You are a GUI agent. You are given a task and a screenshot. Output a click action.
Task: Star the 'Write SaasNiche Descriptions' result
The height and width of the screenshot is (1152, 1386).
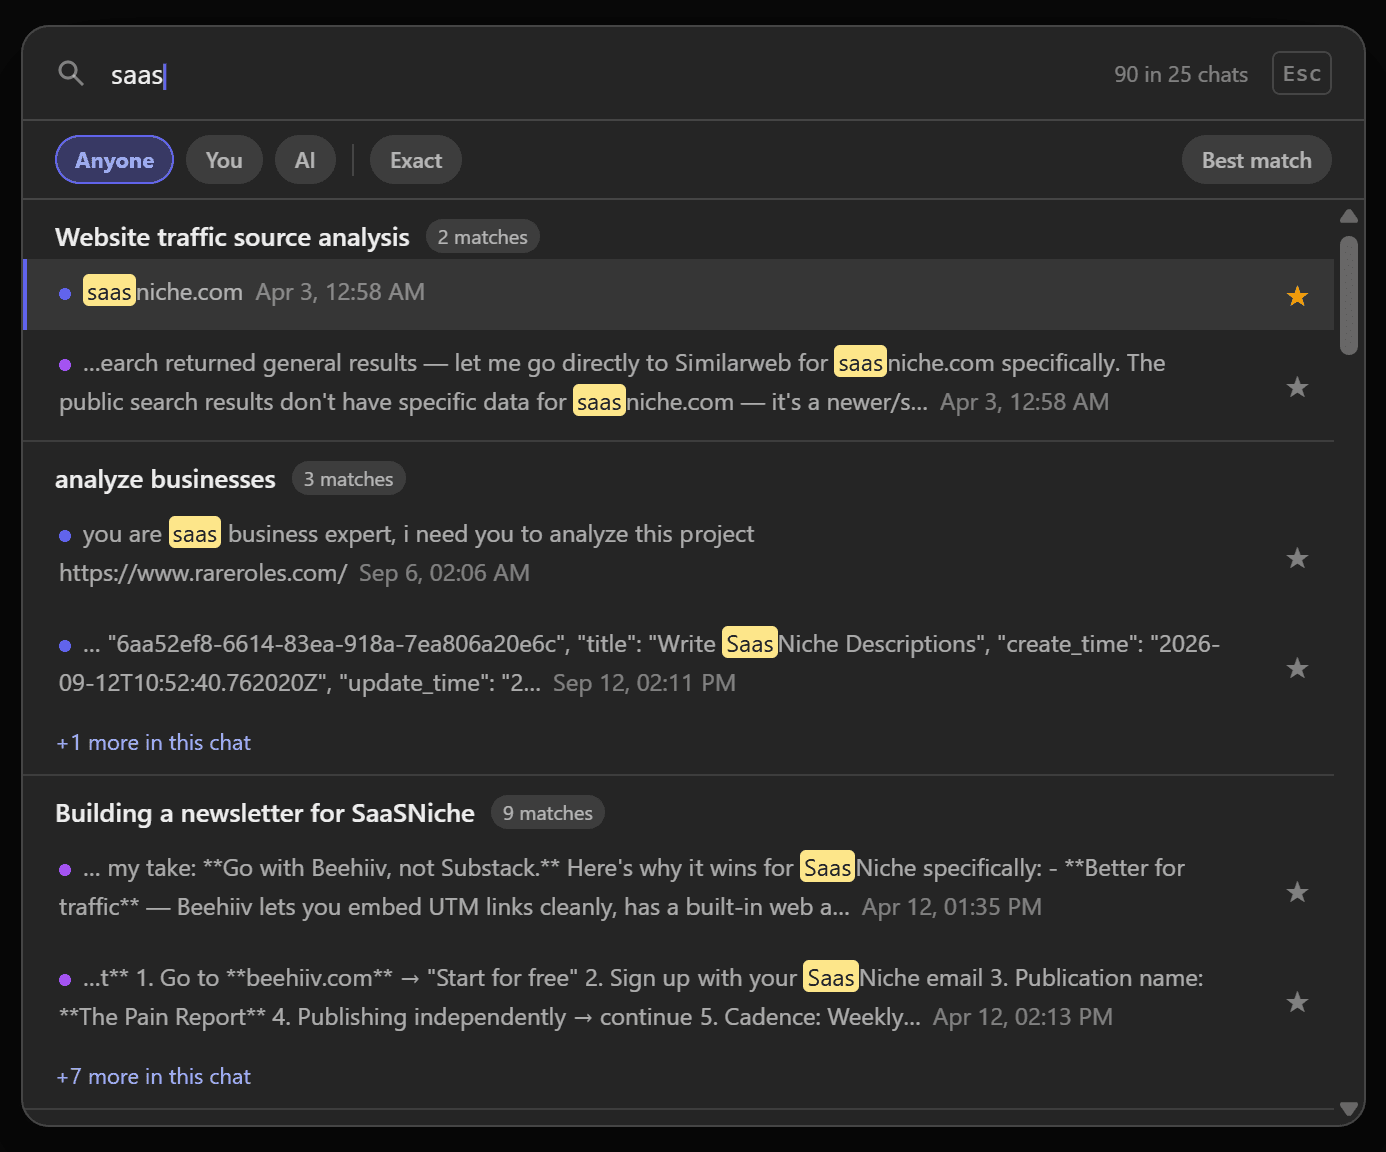coord(1297,668)
